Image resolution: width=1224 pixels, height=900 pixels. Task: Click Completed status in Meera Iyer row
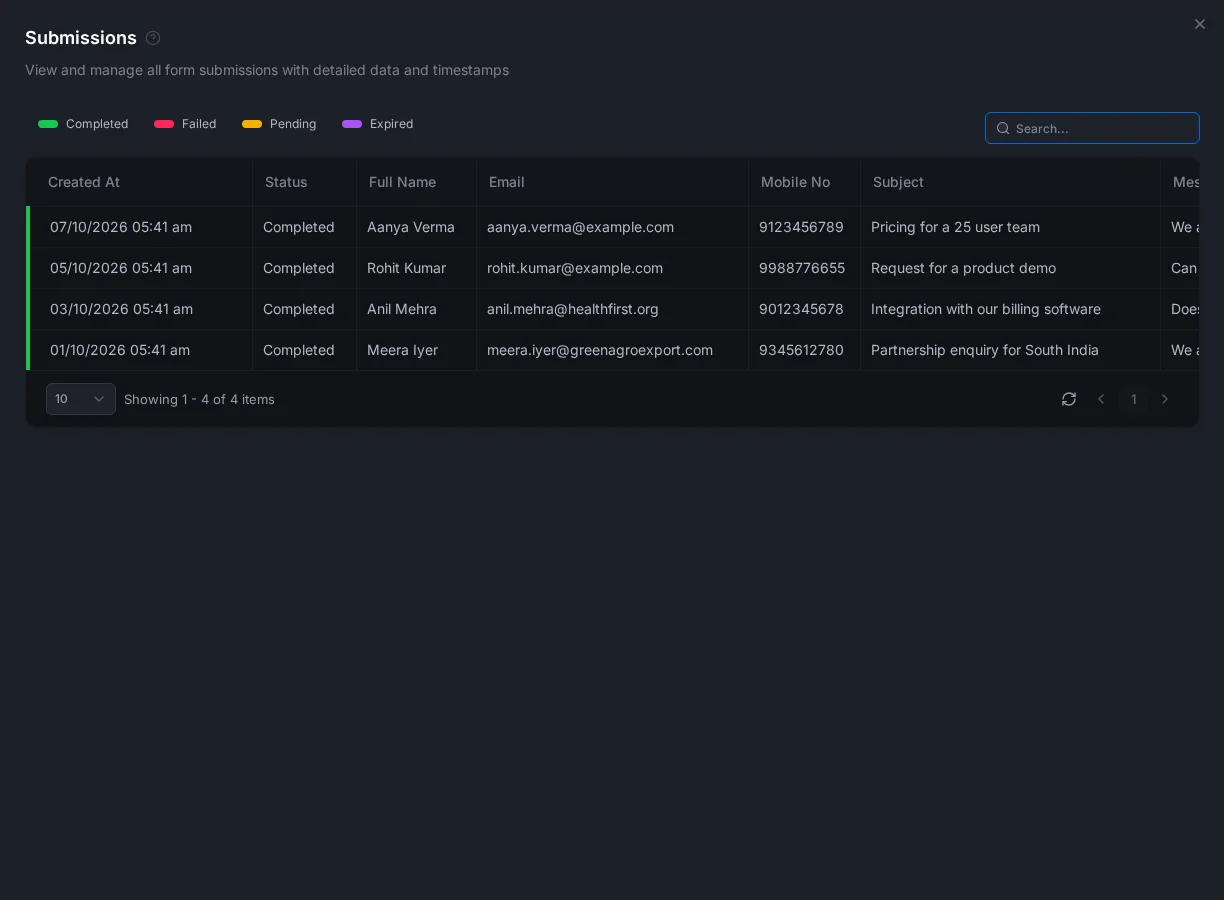pyautogui.click(x=299, y=350)
